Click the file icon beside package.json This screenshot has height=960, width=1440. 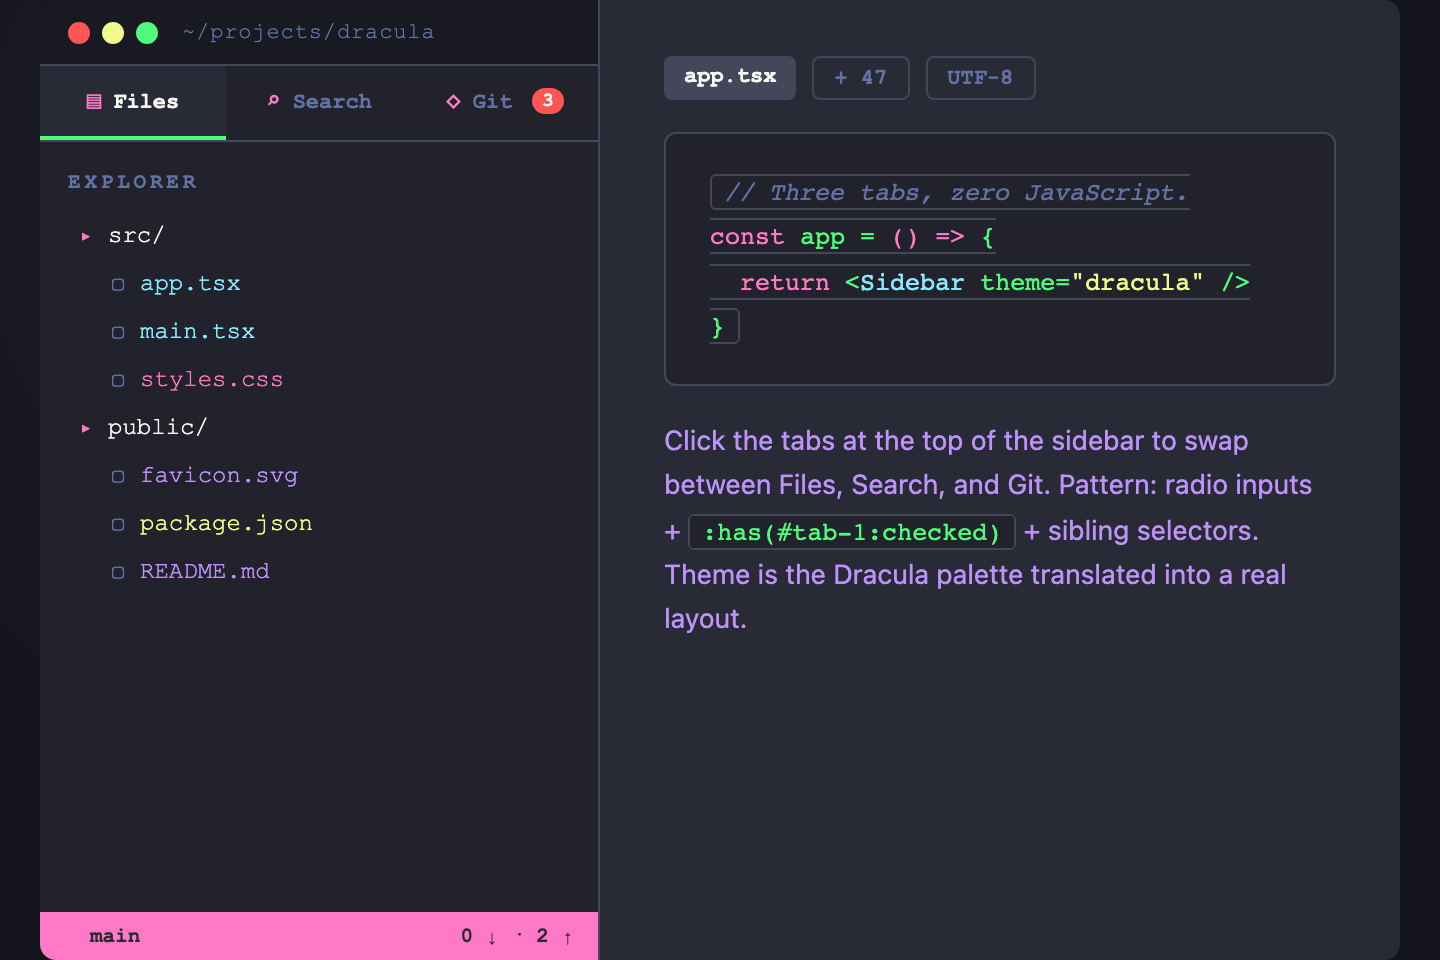(118, 525)
